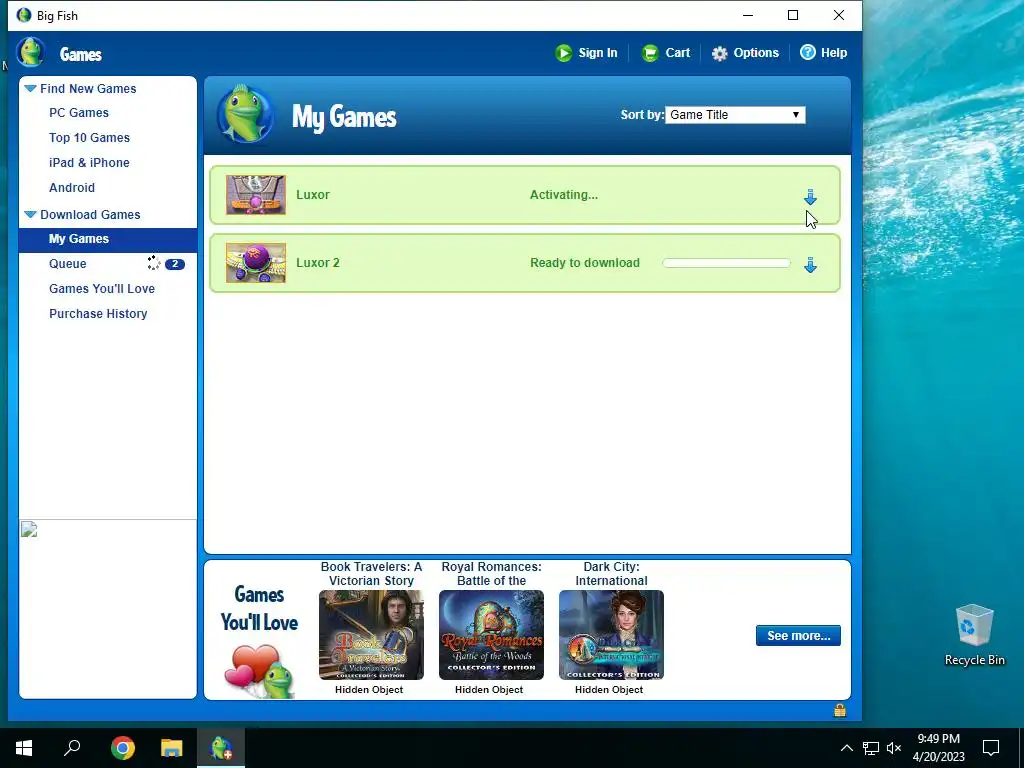1024x768 pixels.
Task: Collapse the Download Games section
Action: (30, 214)
